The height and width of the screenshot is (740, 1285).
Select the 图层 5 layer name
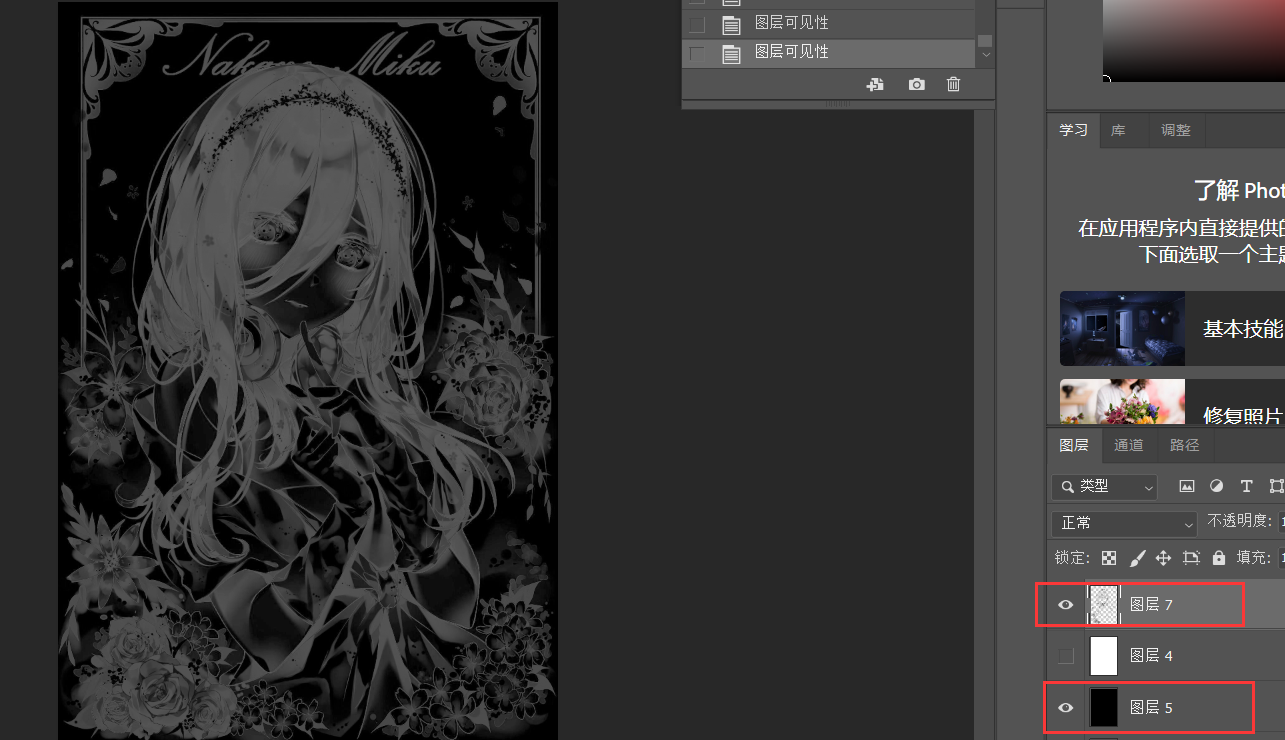click(1151, 708)
